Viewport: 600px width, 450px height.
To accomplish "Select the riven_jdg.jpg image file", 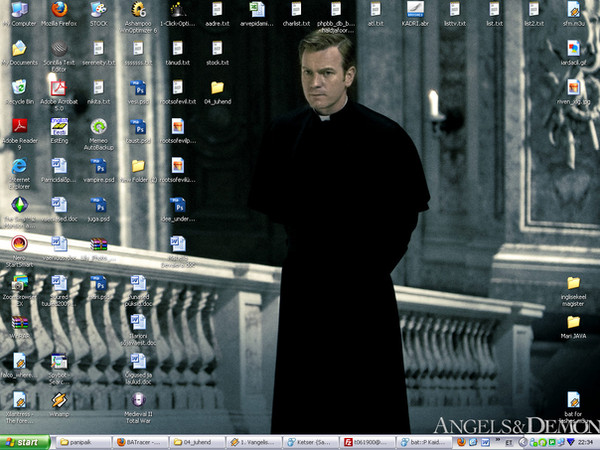I will (573, 88).
